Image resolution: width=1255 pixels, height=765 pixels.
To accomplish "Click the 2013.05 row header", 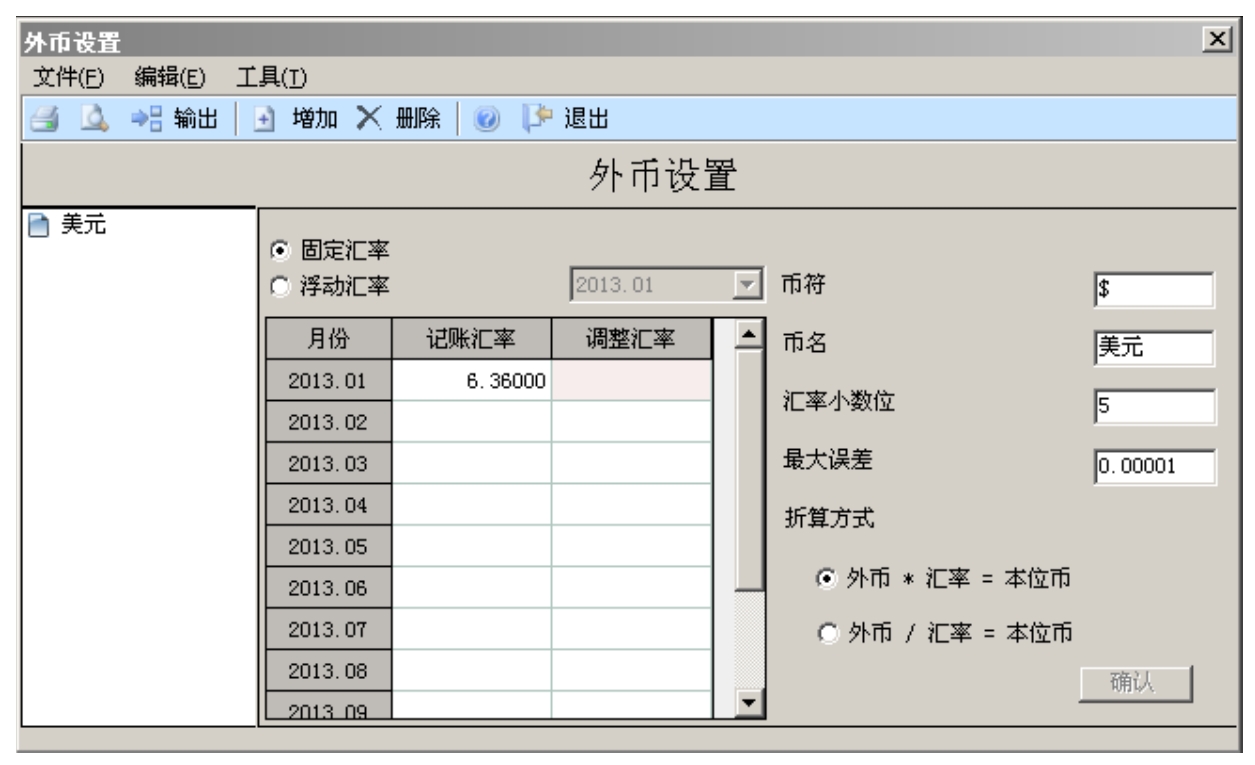I will 328,547.
